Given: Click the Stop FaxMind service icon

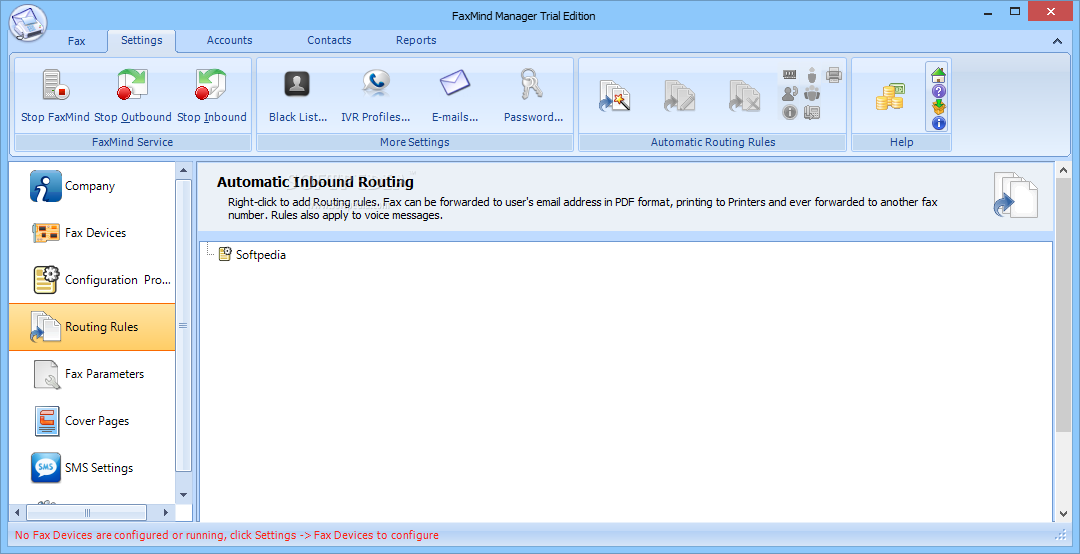Looking at the screenshot, I should (55, 85).
